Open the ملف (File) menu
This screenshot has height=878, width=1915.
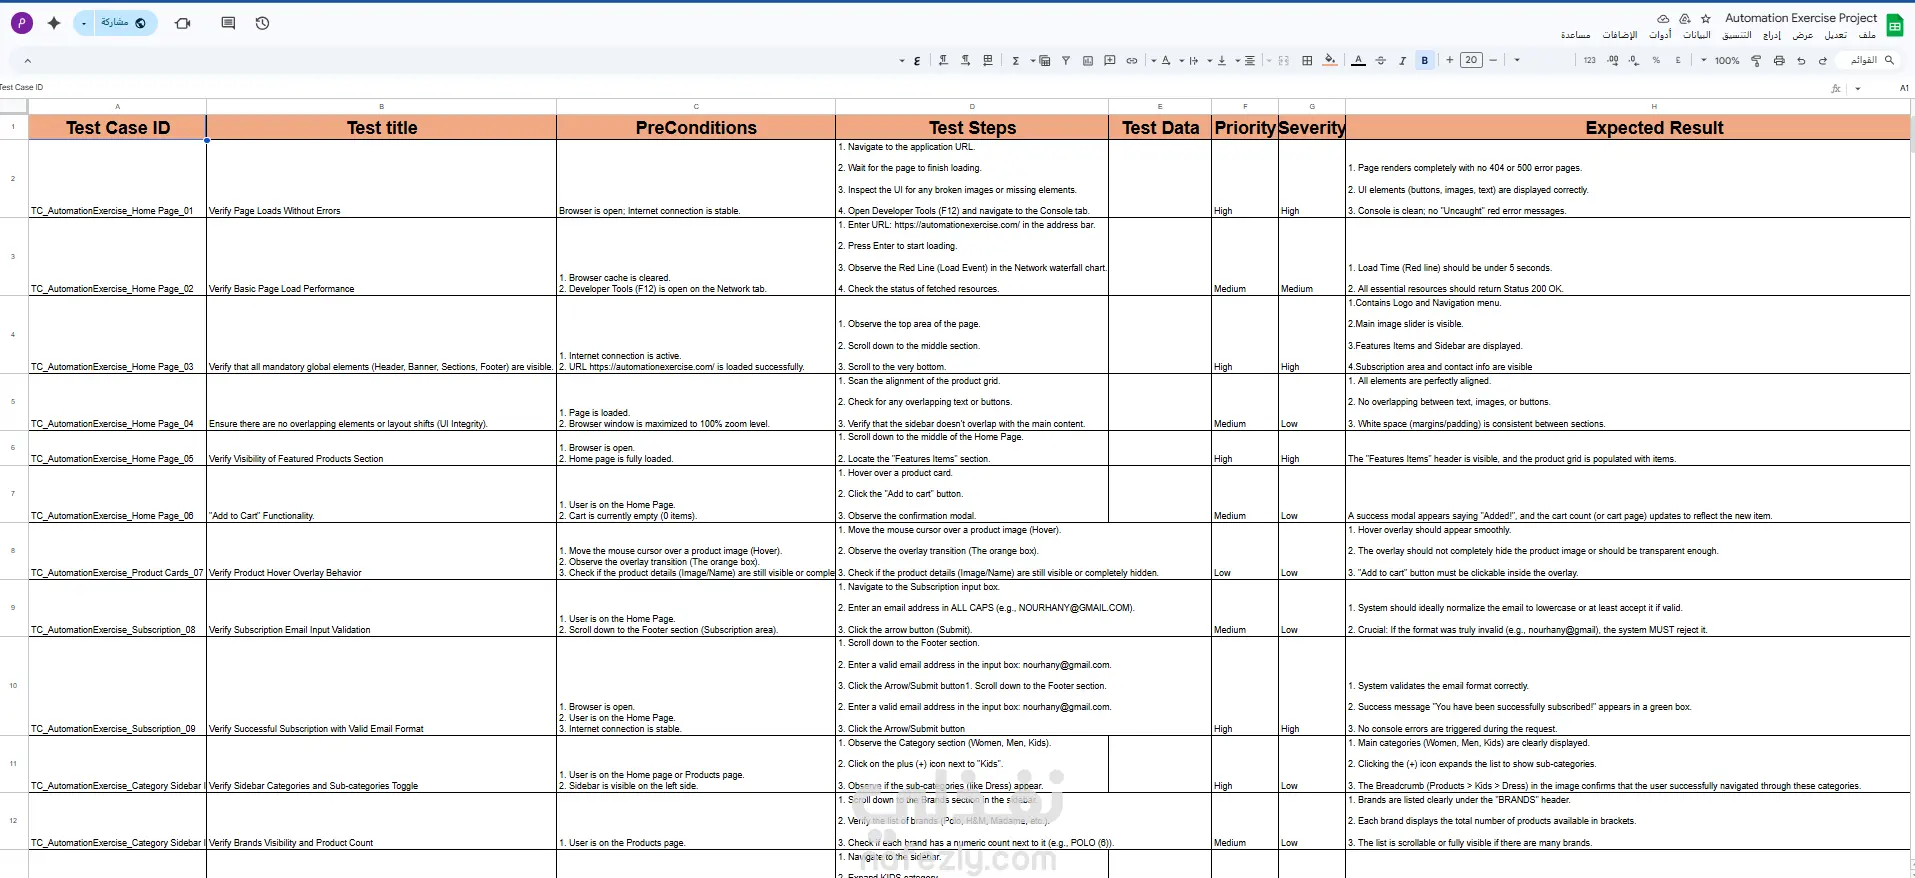click(x=1867, y=35)
